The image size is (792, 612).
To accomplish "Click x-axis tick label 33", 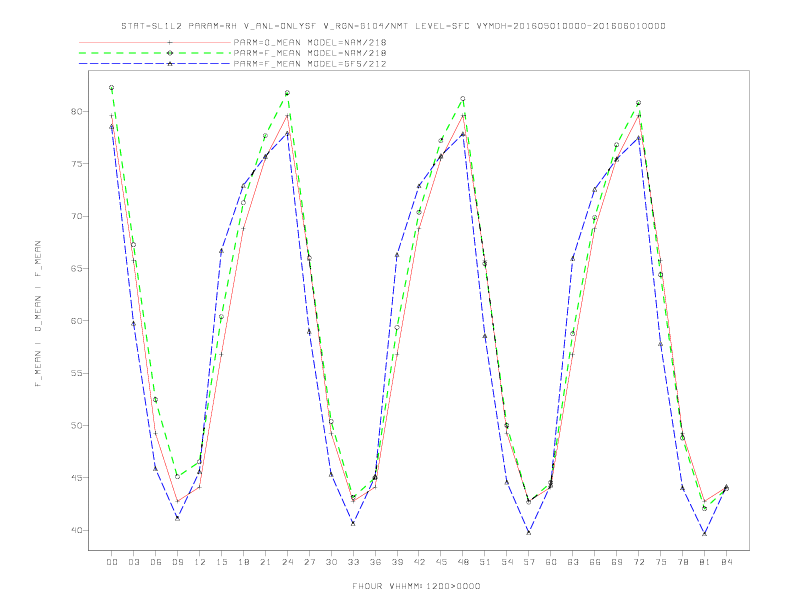I will pyautogui.click(x=353, y=562).
